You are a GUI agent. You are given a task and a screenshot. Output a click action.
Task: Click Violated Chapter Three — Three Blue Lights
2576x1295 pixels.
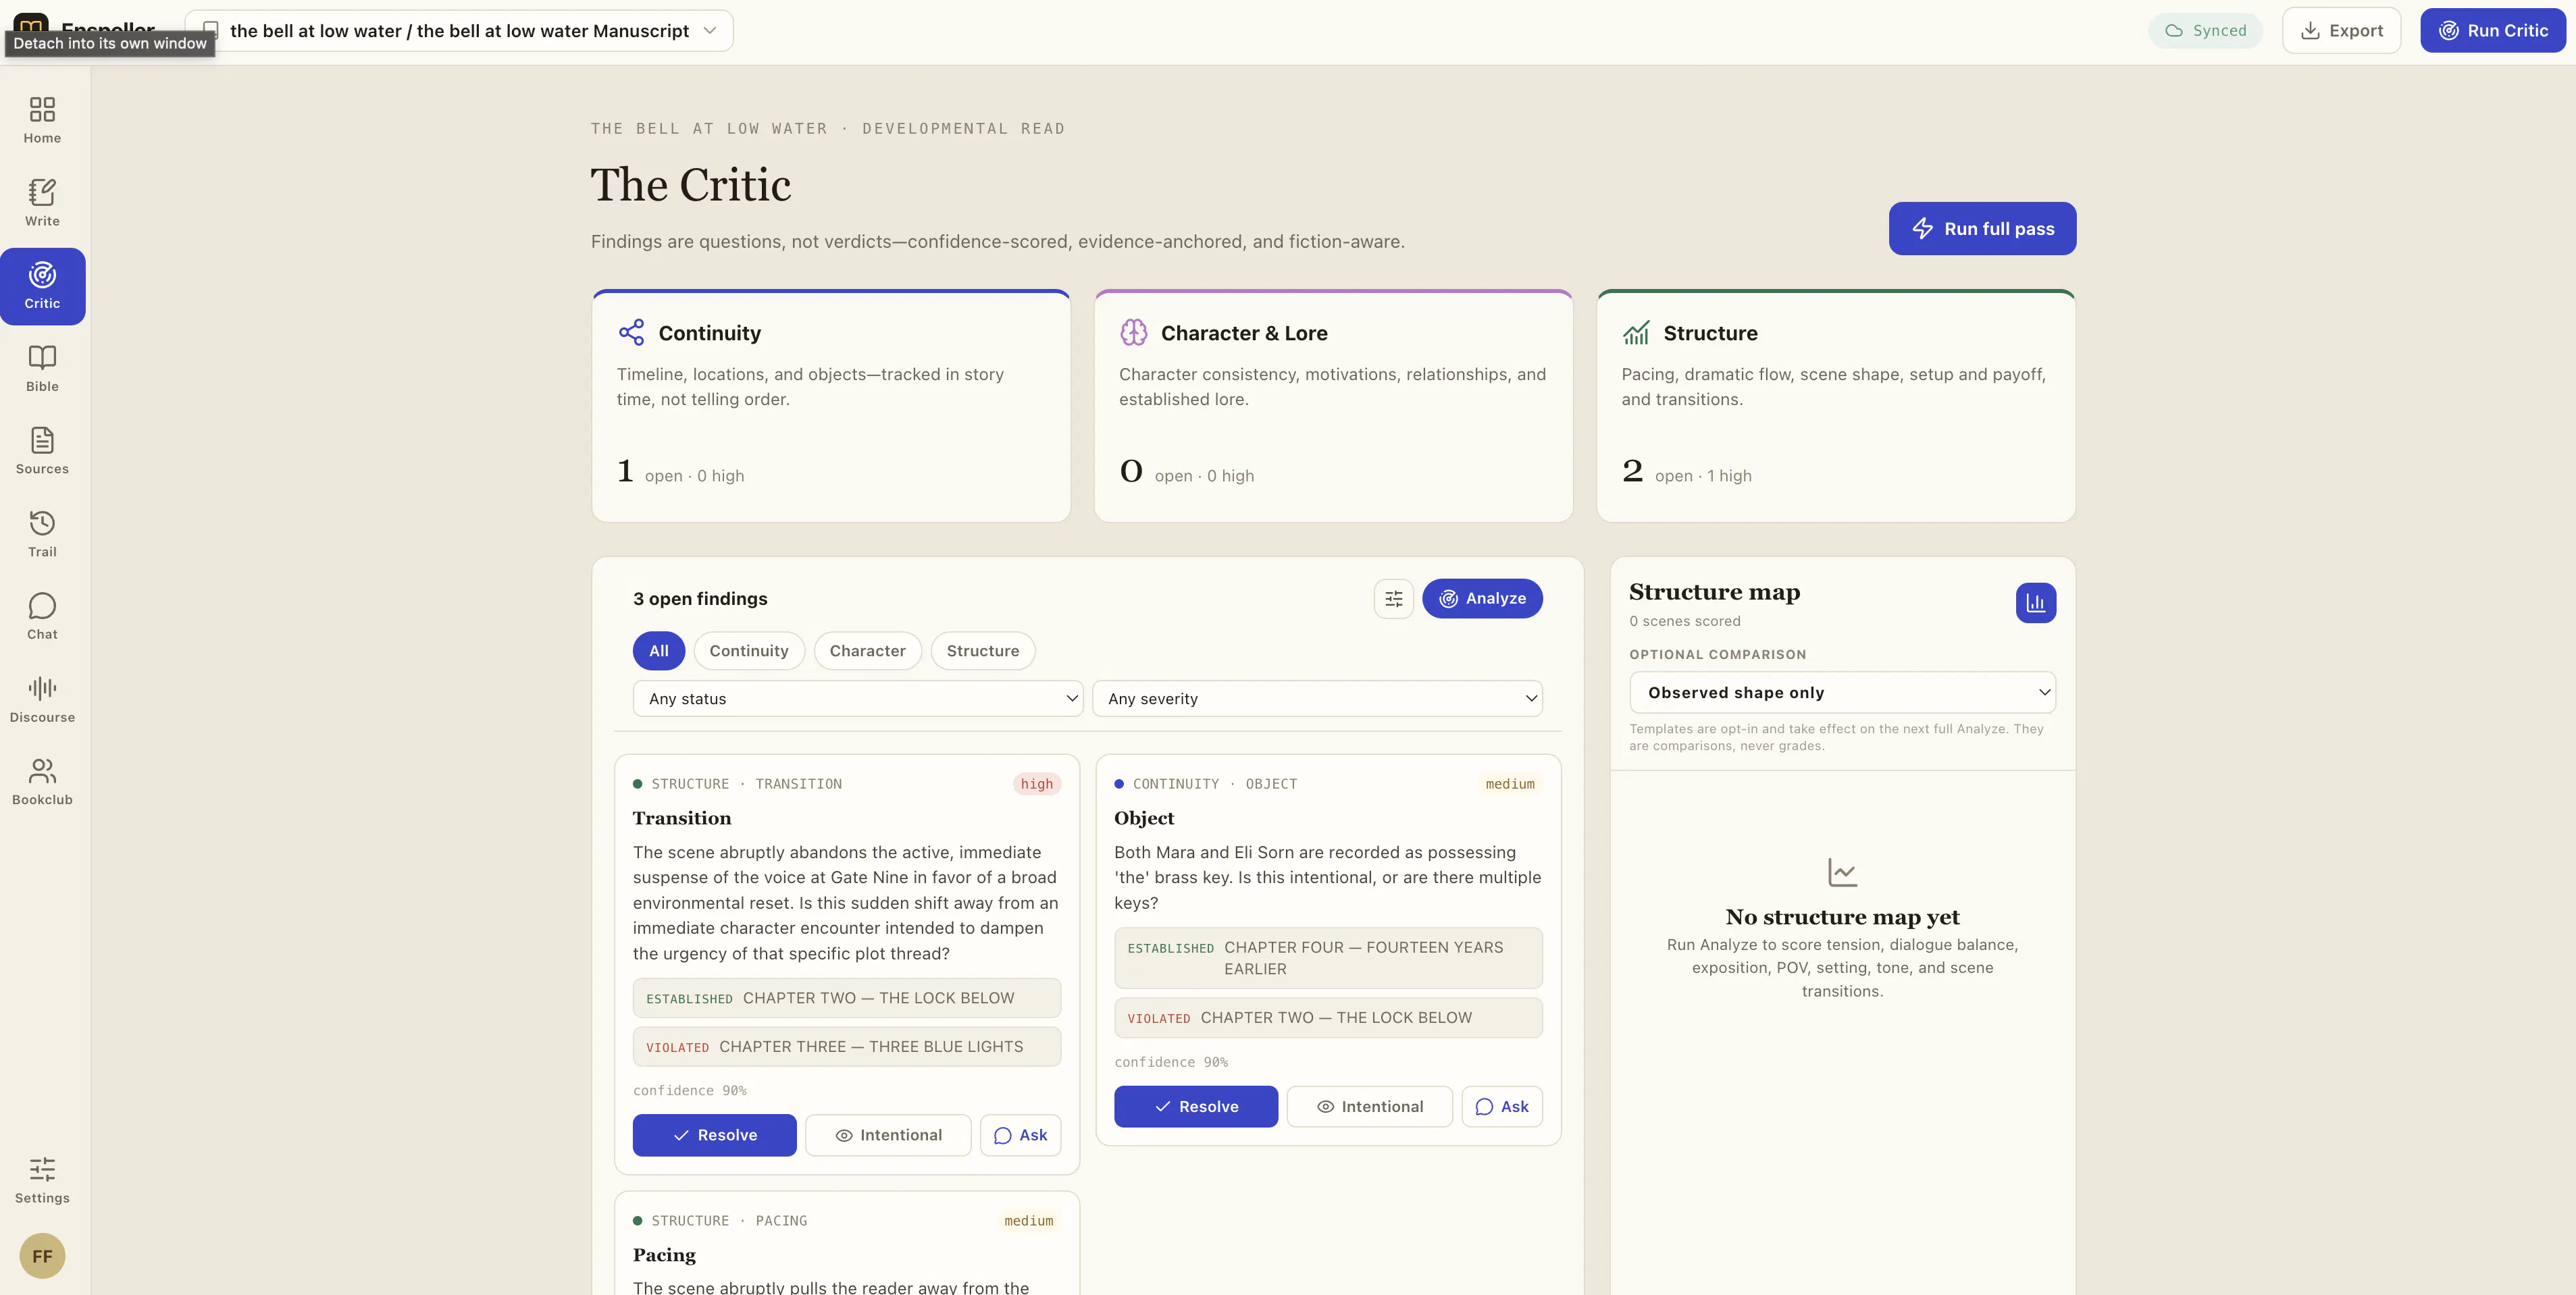(847, 1048)
